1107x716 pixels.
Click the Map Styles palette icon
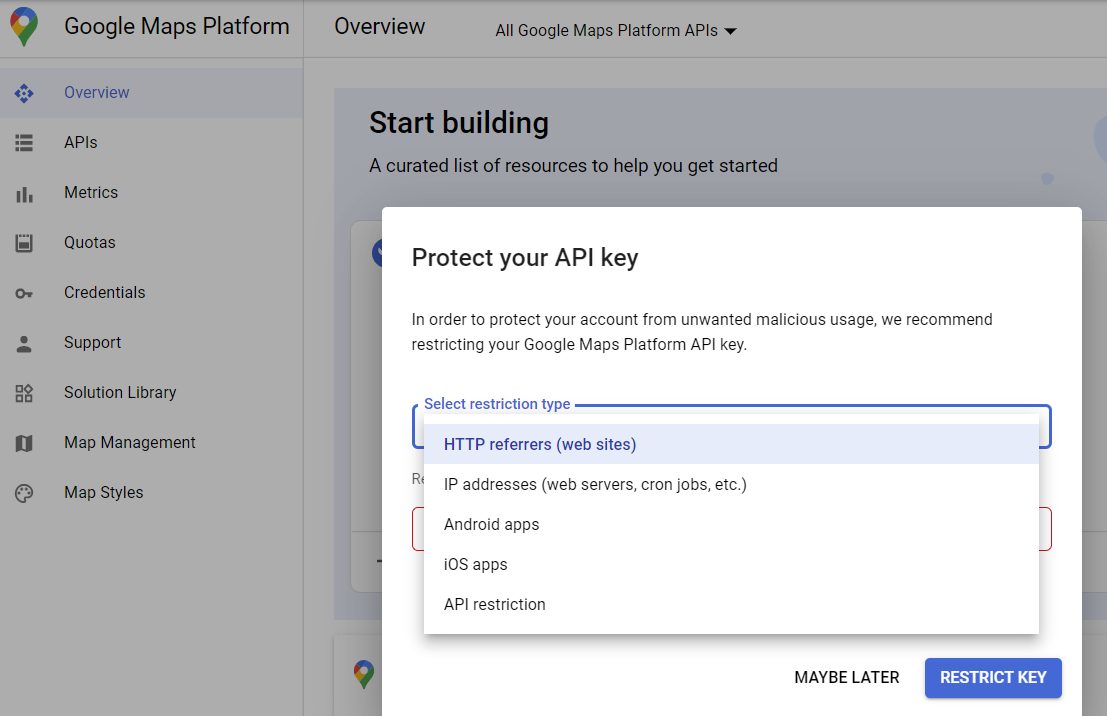(x=24, y=494)
